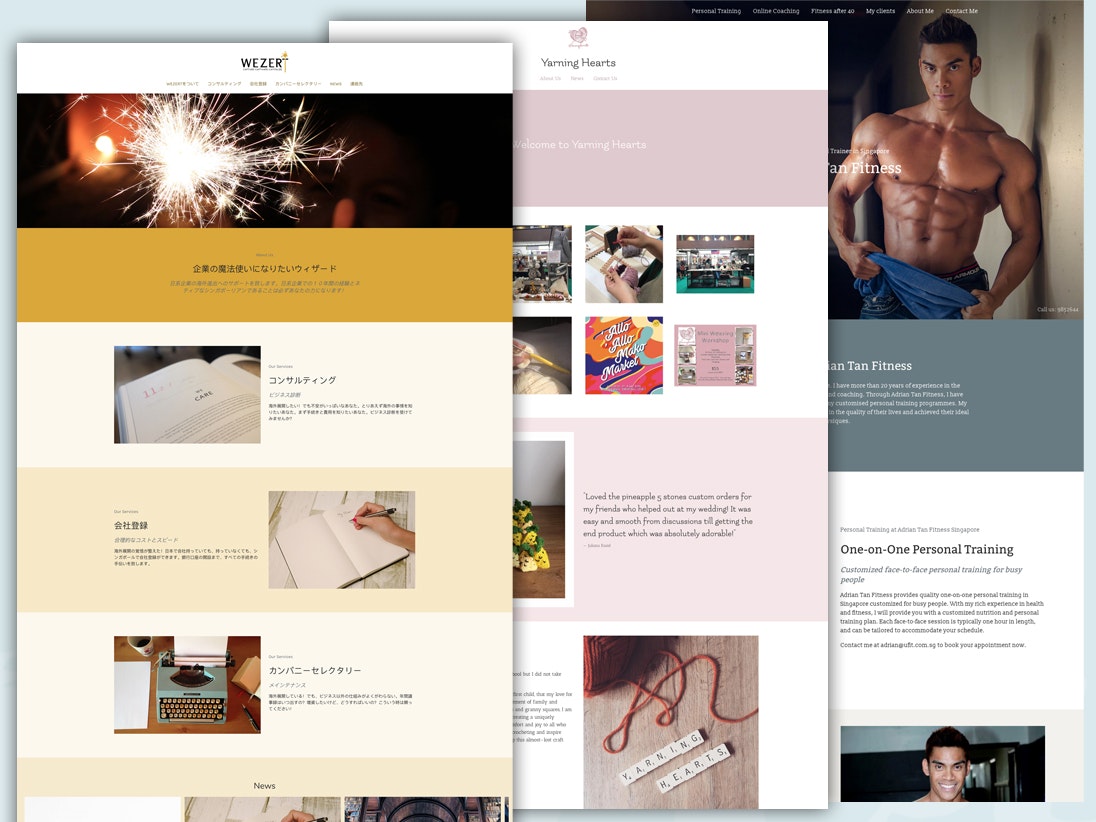Open the pink Mini Weaving Workshop flyer
The height and width of the screenshot is (822, 1096).
click(x=715, y=355)
